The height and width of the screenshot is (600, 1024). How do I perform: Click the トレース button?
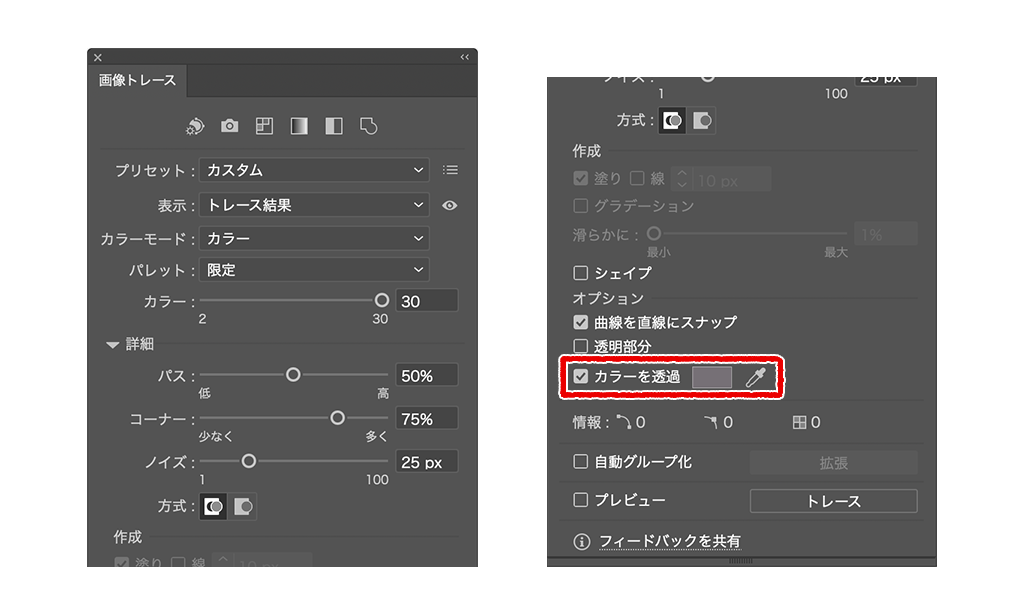point(833,501)
